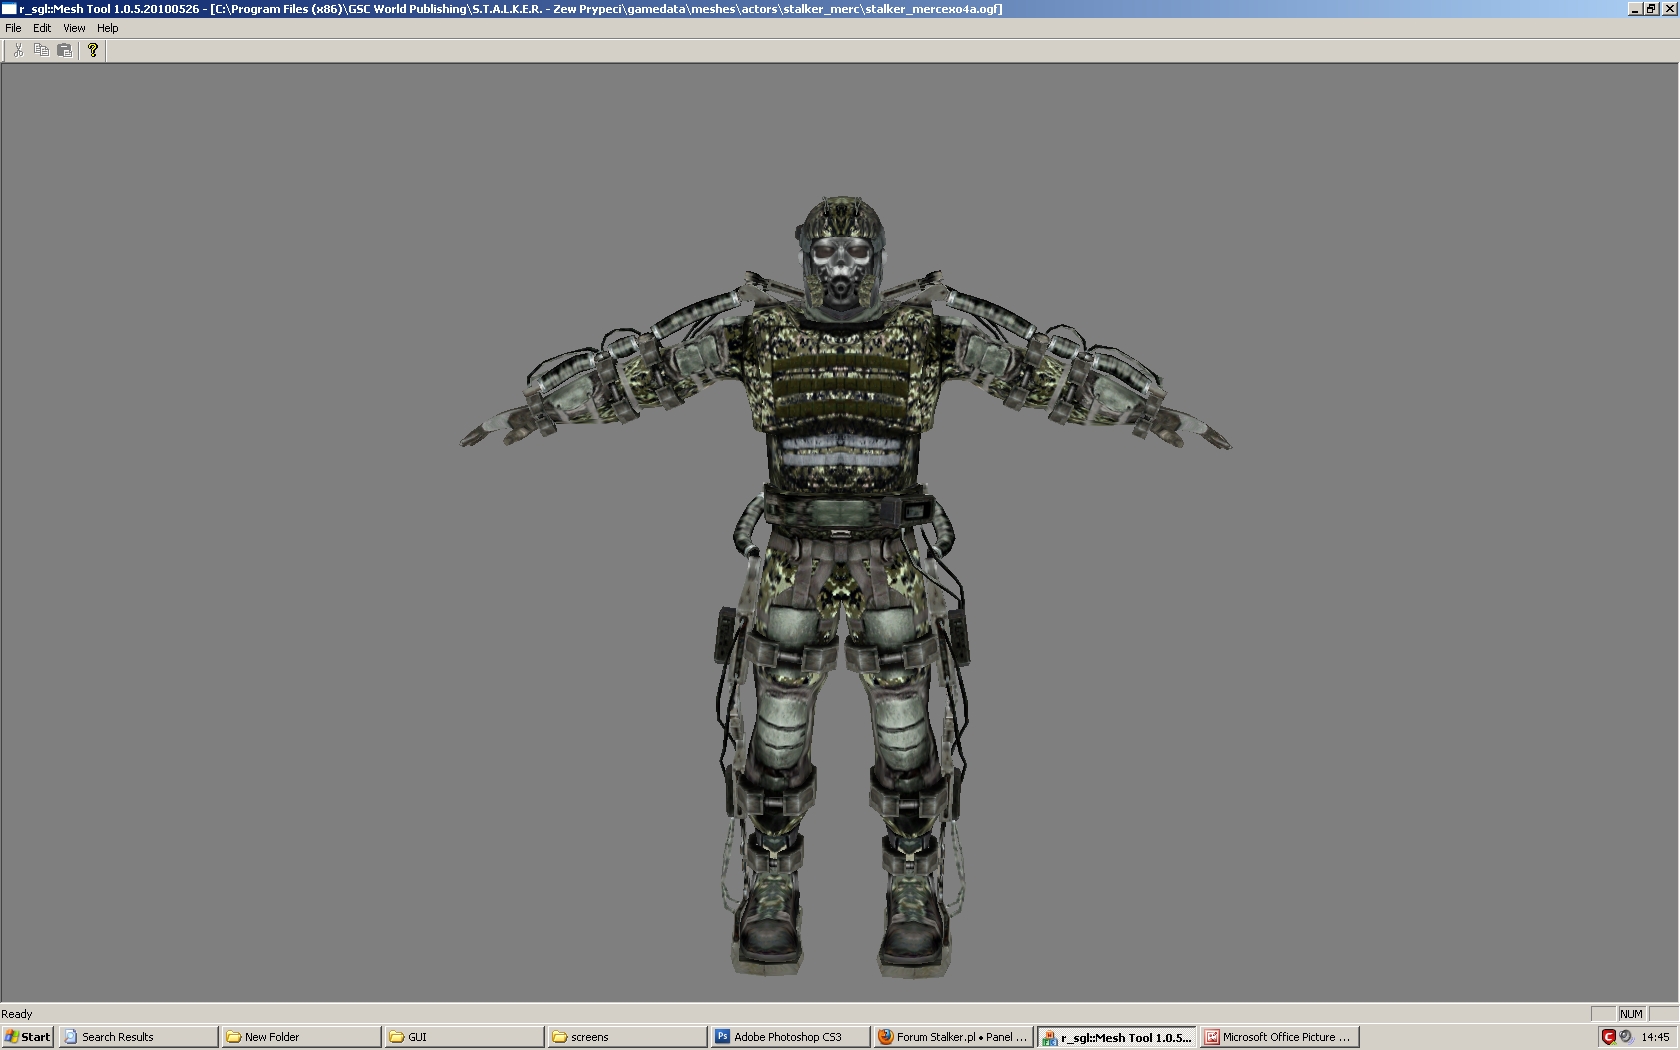Switch to Adobe Photoshop CS3 on taskbar
1680x1050 pixels.
[791, 1037]
